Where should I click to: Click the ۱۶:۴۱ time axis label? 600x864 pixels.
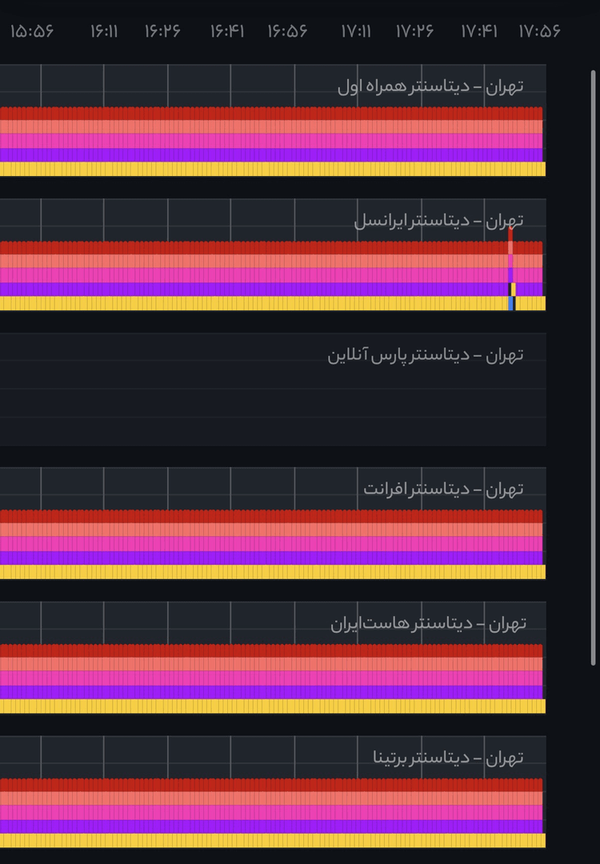point(227,31)
